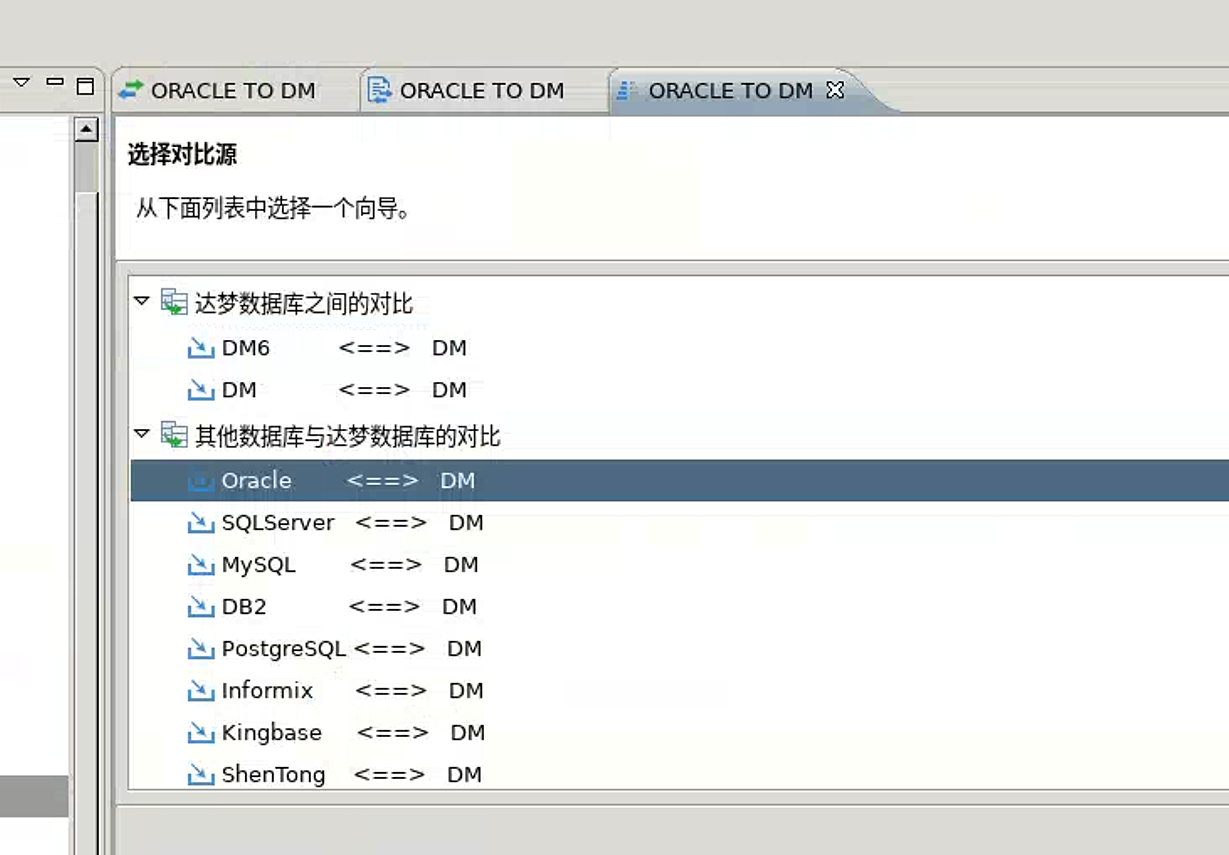1229x855 pixels.
Task: Click the 选择对比源 heading text
Action: point(182,155)
